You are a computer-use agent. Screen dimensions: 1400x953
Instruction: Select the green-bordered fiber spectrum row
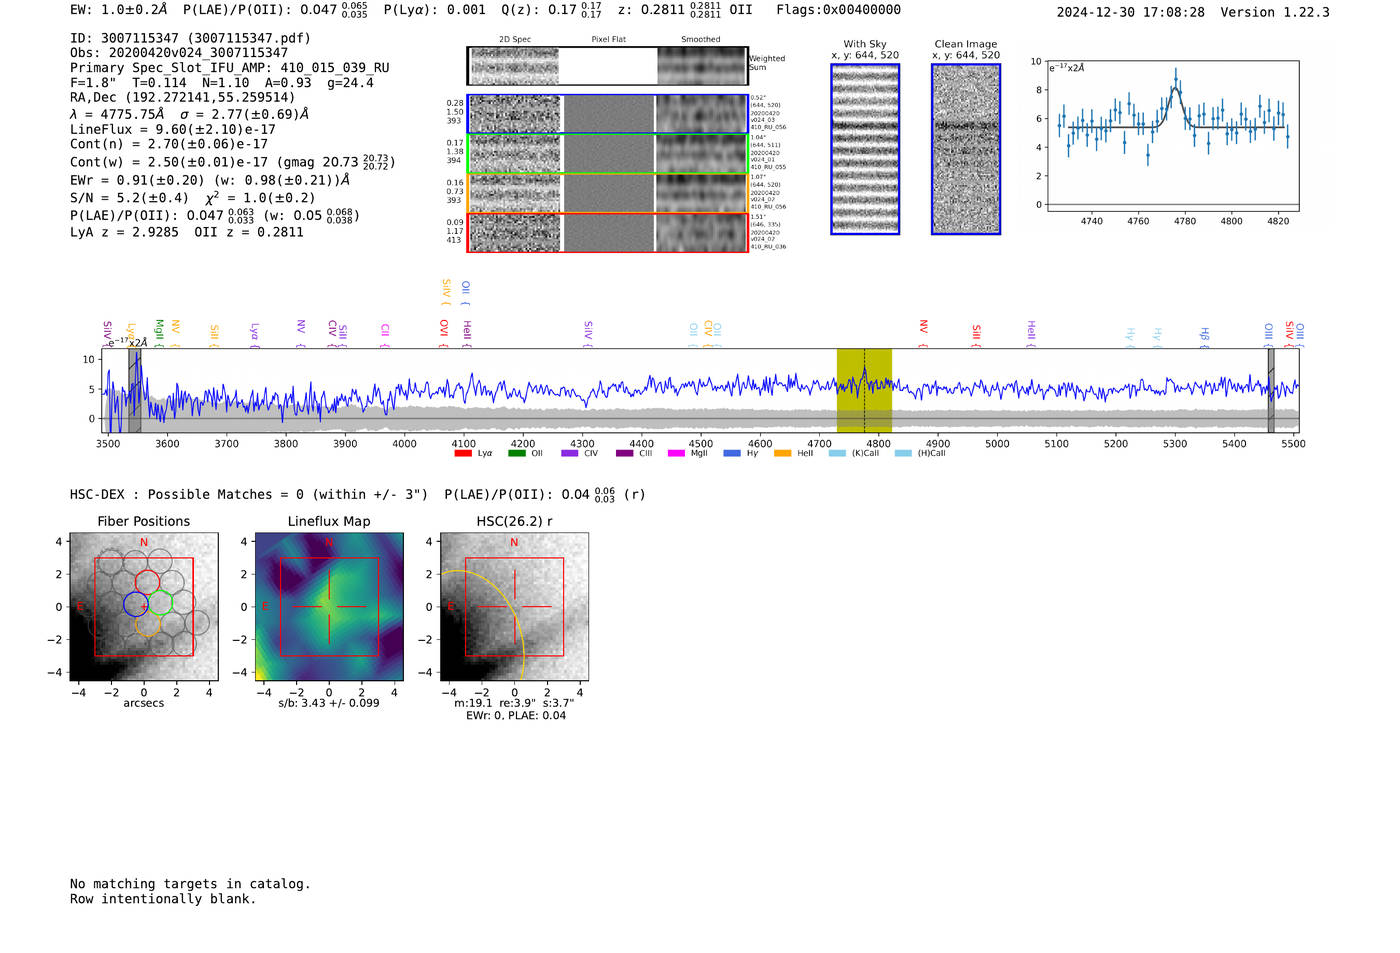(x=607, y=154)
